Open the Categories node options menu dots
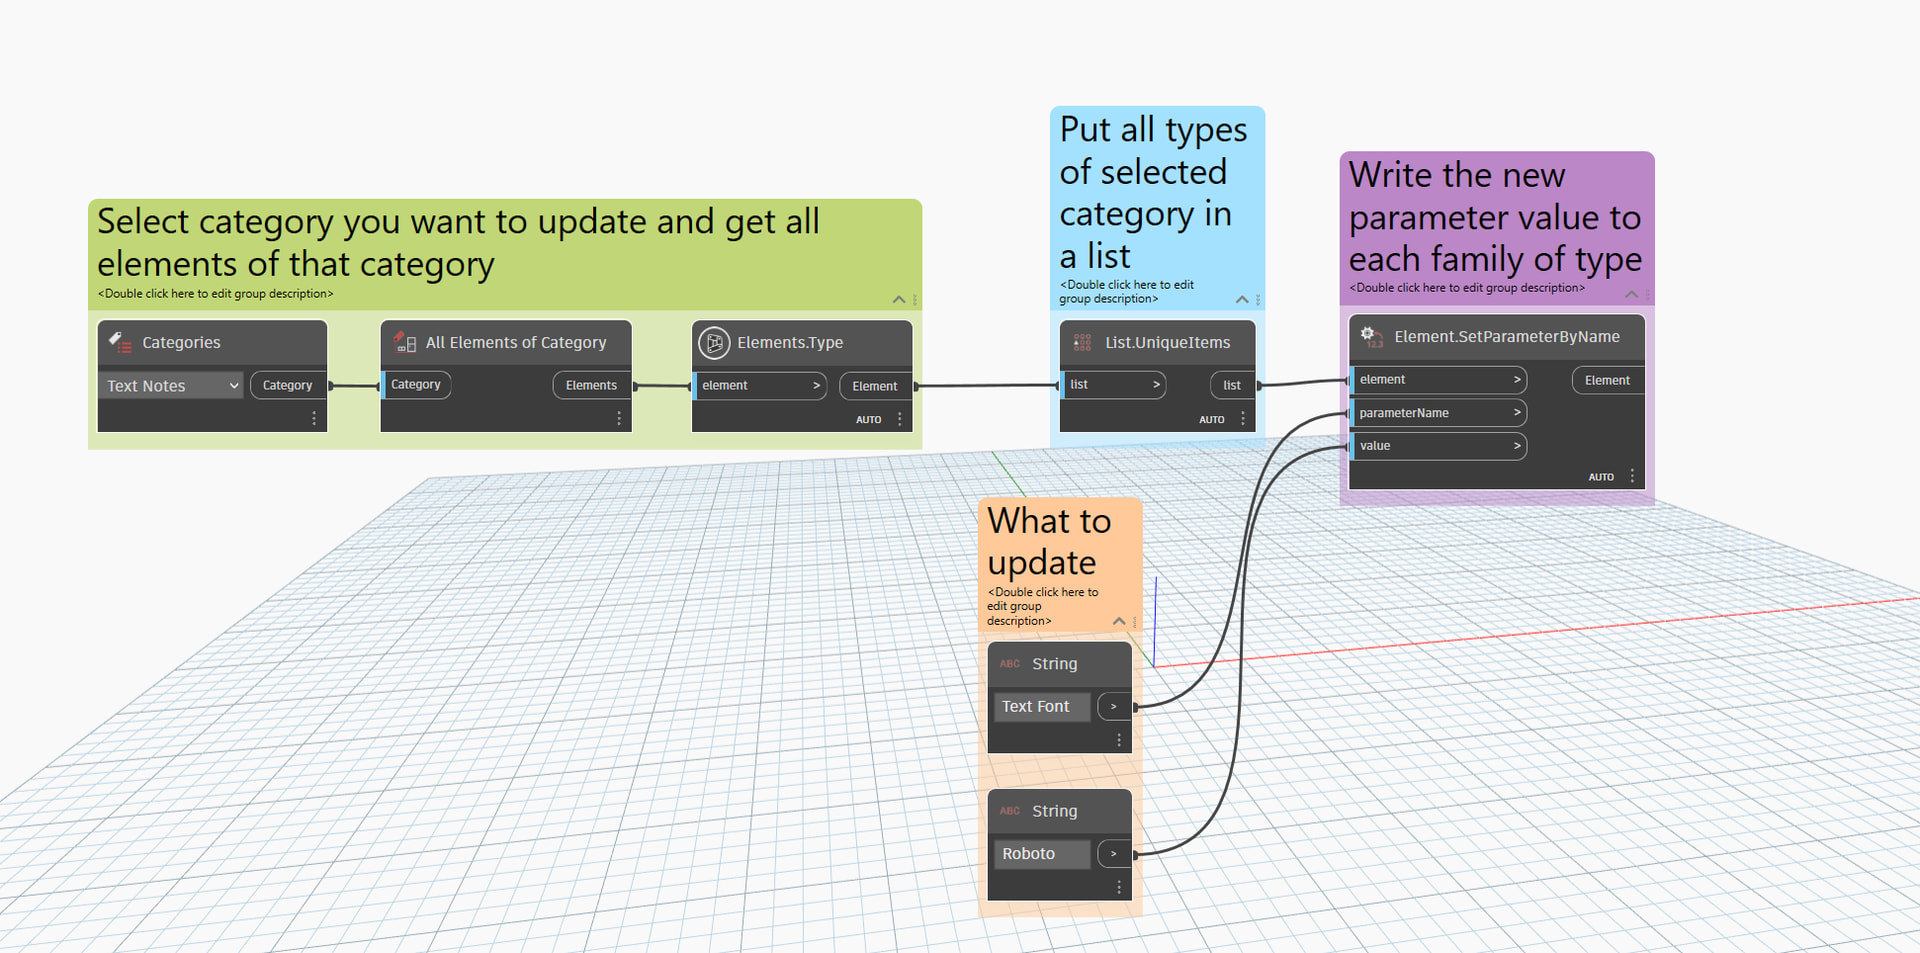1920x953 pixels. pyautogui.click(x=314, y=419)
